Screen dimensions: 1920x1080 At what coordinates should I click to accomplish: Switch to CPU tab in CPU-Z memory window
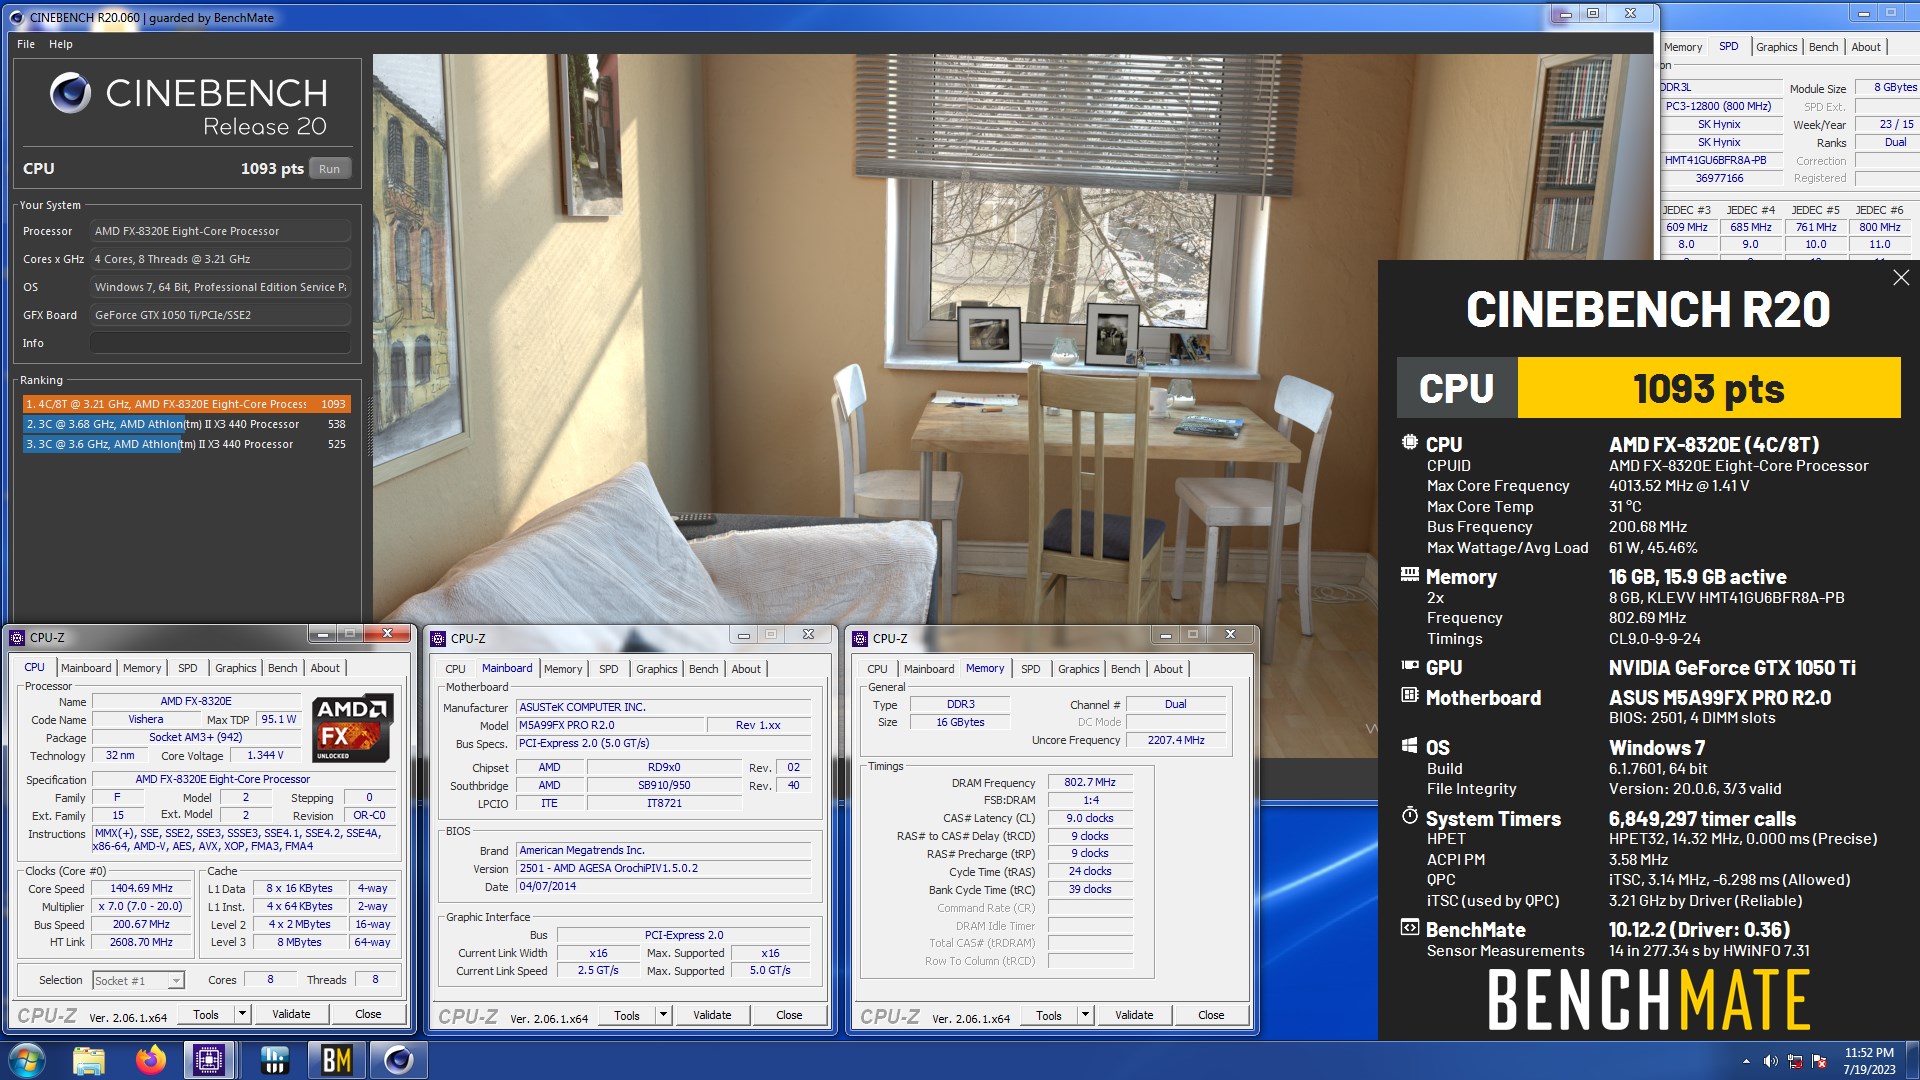[x=877, y=669]
